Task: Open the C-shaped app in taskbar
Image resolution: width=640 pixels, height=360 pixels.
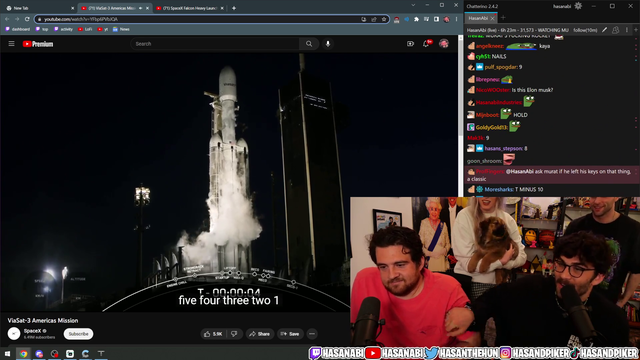Action: pyautogui.click(x=85, y=353)
